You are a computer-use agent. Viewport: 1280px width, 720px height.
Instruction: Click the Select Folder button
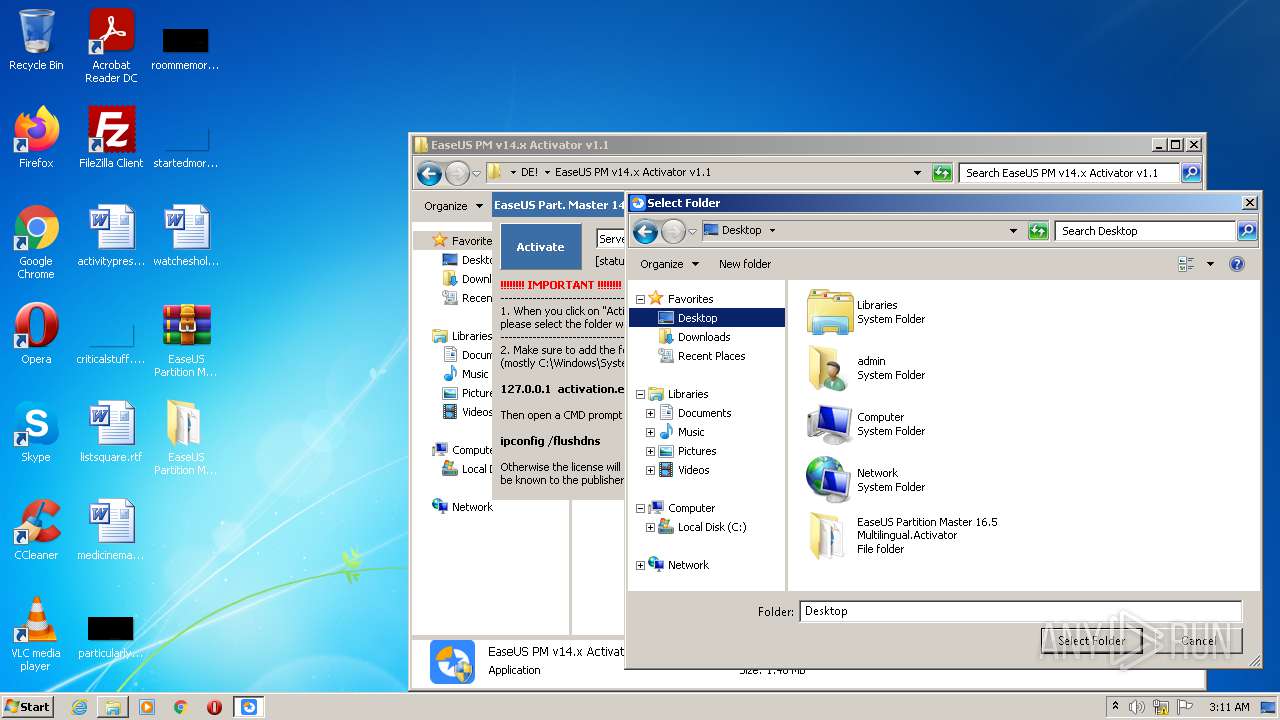1091,641
